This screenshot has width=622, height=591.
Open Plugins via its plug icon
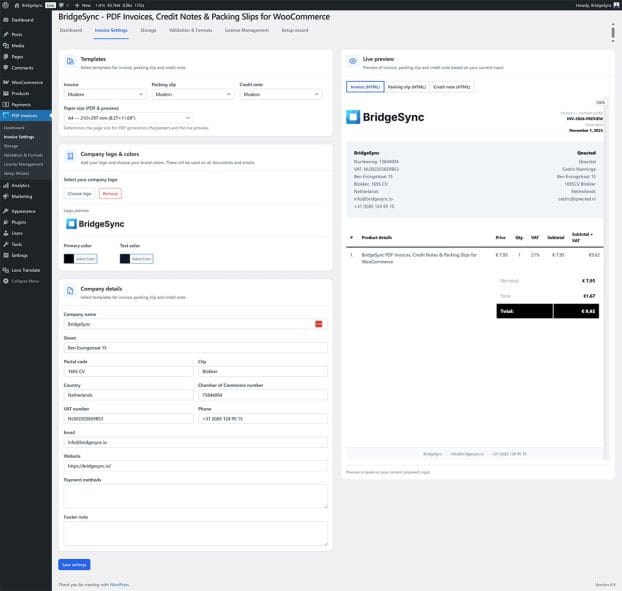6,222
